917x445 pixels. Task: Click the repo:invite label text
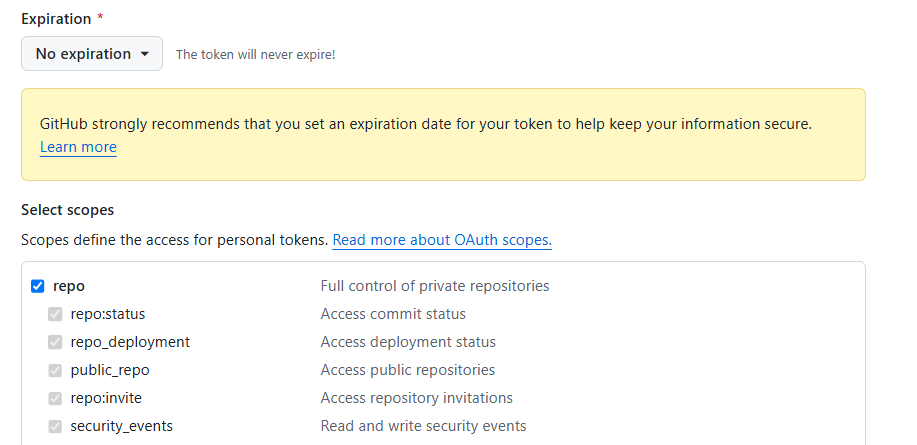coord(106,398)
